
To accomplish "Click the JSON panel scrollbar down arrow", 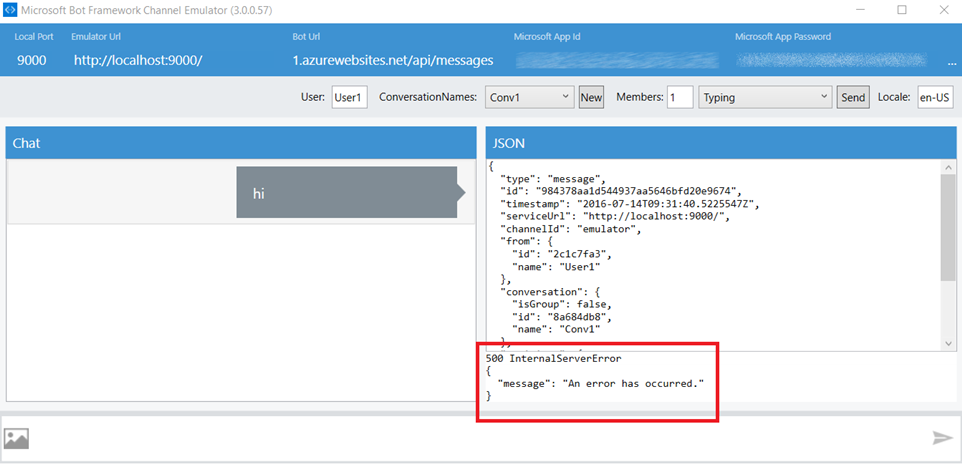I will pos(948,342).
